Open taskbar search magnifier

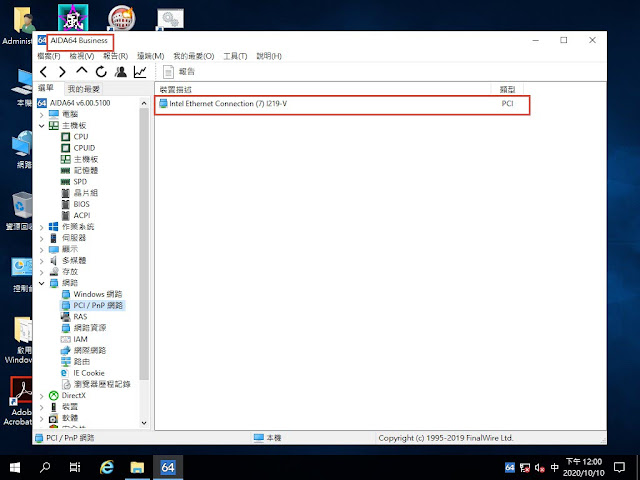click(45, 467)
